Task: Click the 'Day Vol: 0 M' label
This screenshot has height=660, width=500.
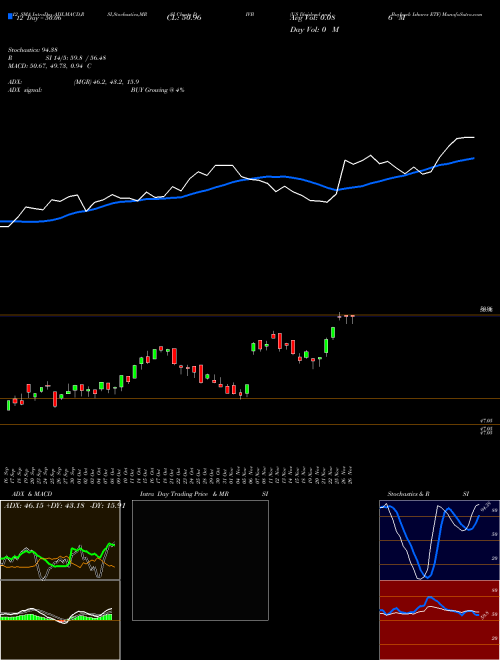Action: pyautogui.click(x=314, y=29)
